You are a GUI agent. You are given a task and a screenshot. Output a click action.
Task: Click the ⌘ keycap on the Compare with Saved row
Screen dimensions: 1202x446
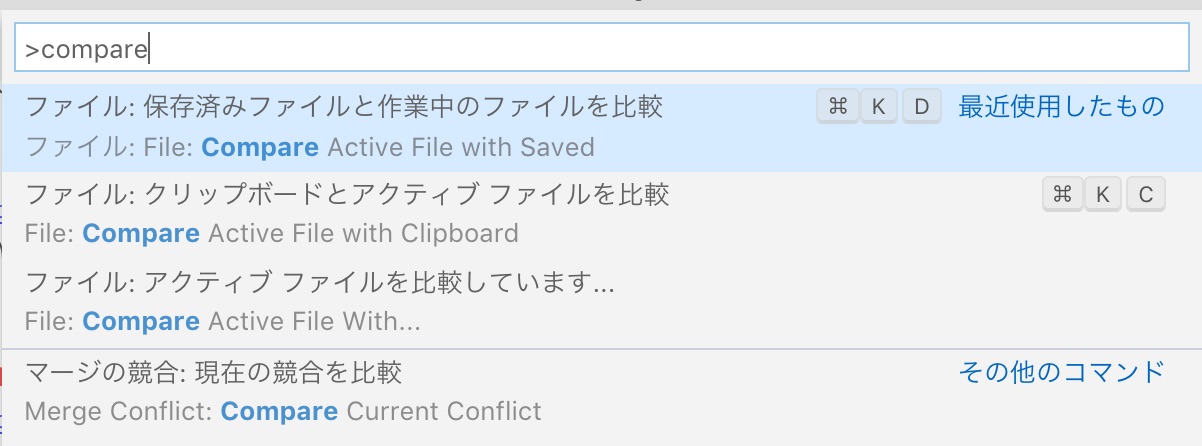tap(838, 106)
